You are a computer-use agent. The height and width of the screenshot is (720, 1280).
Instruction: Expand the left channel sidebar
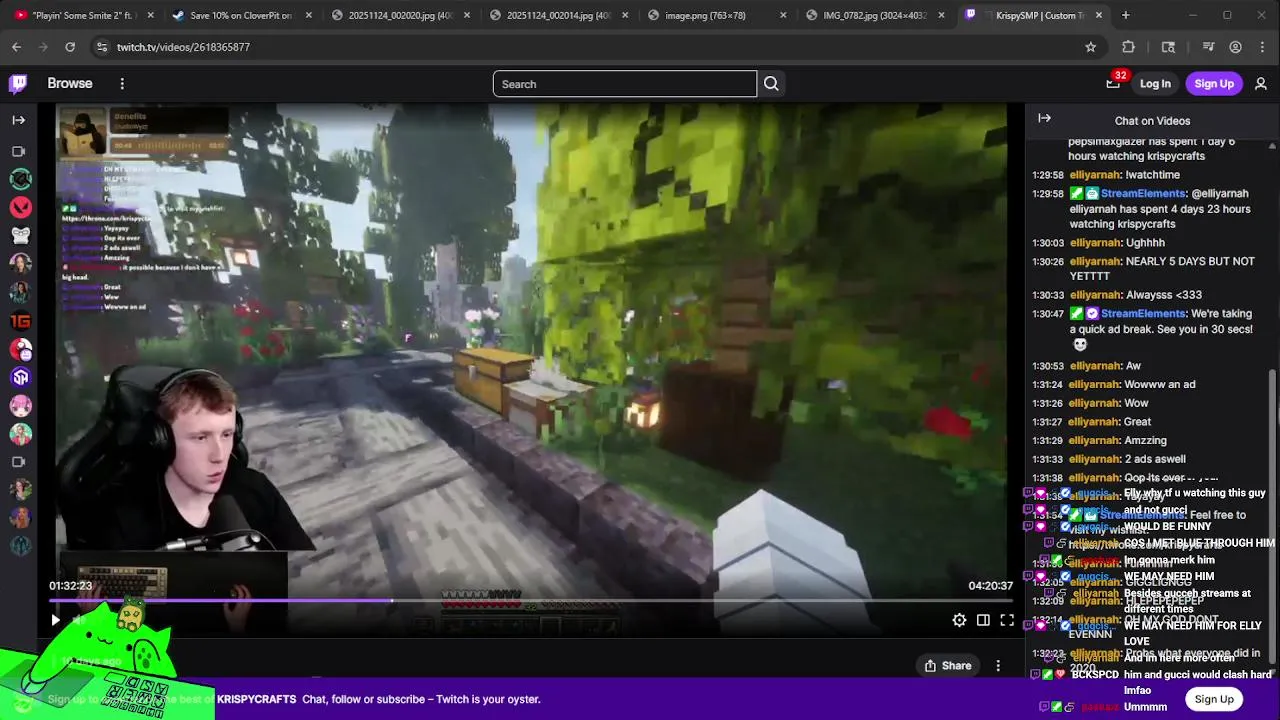tap(19, 120)
